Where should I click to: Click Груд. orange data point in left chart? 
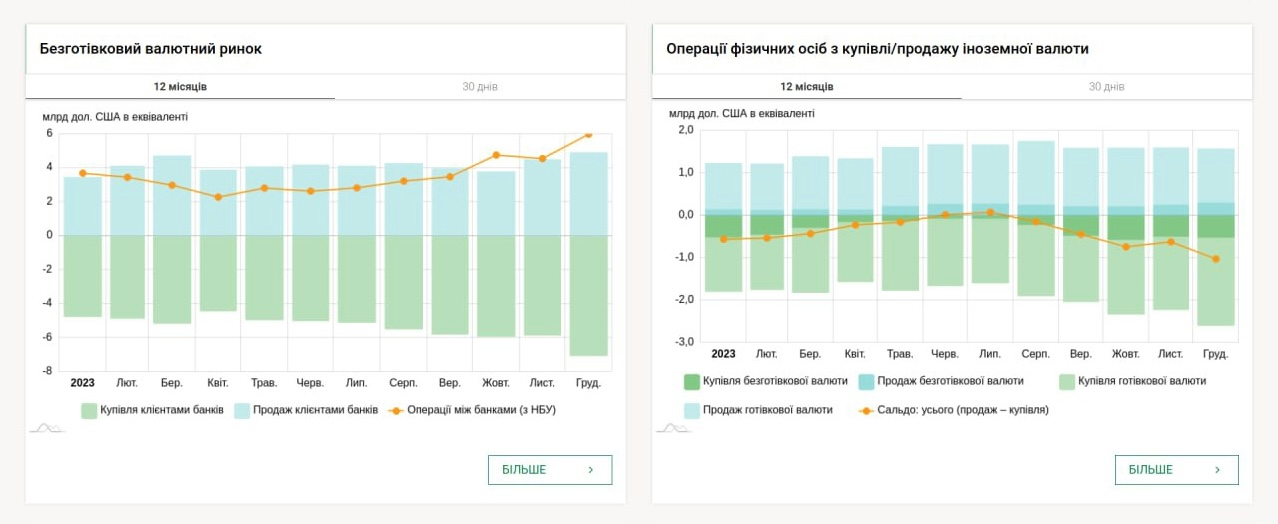[588, 134]
